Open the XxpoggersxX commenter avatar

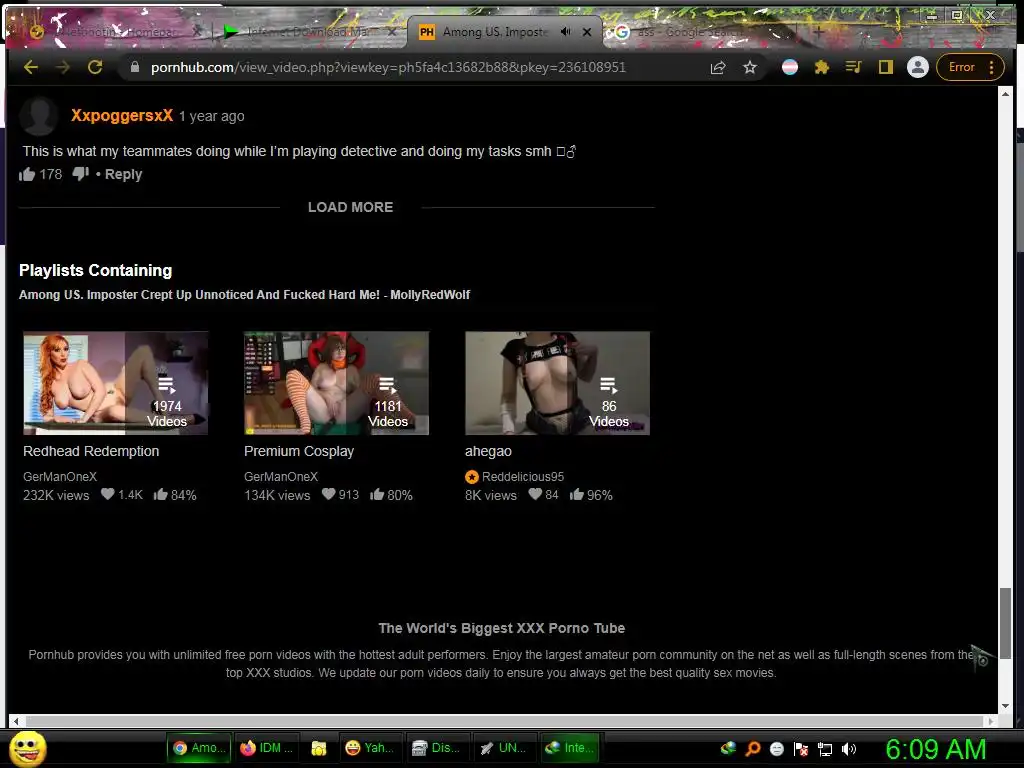[x=39, y=116]
